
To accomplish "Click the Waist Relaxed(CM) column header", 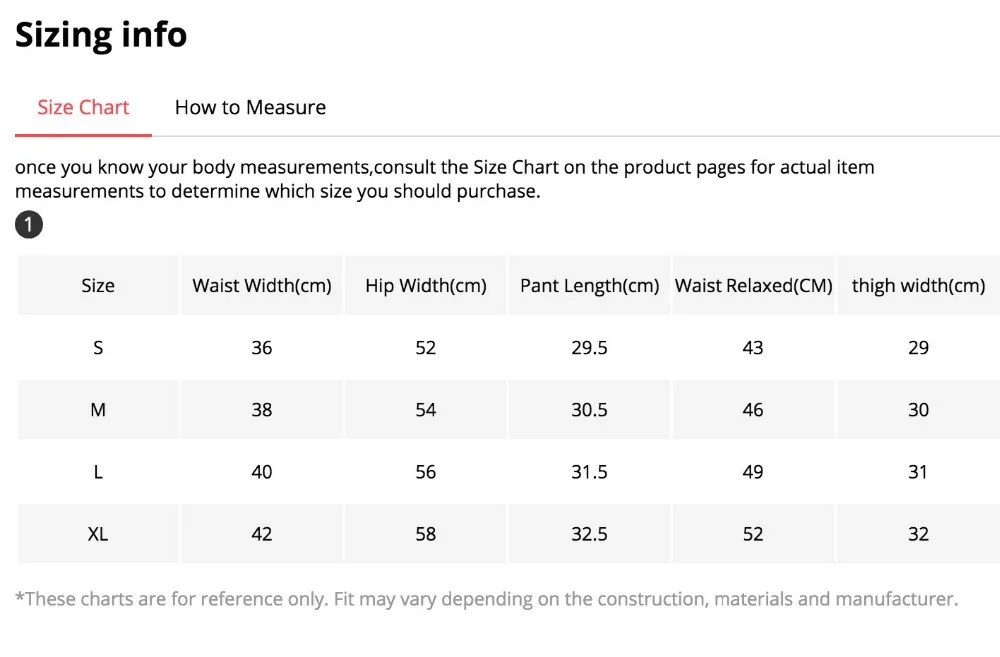I will tap(753, 285).
